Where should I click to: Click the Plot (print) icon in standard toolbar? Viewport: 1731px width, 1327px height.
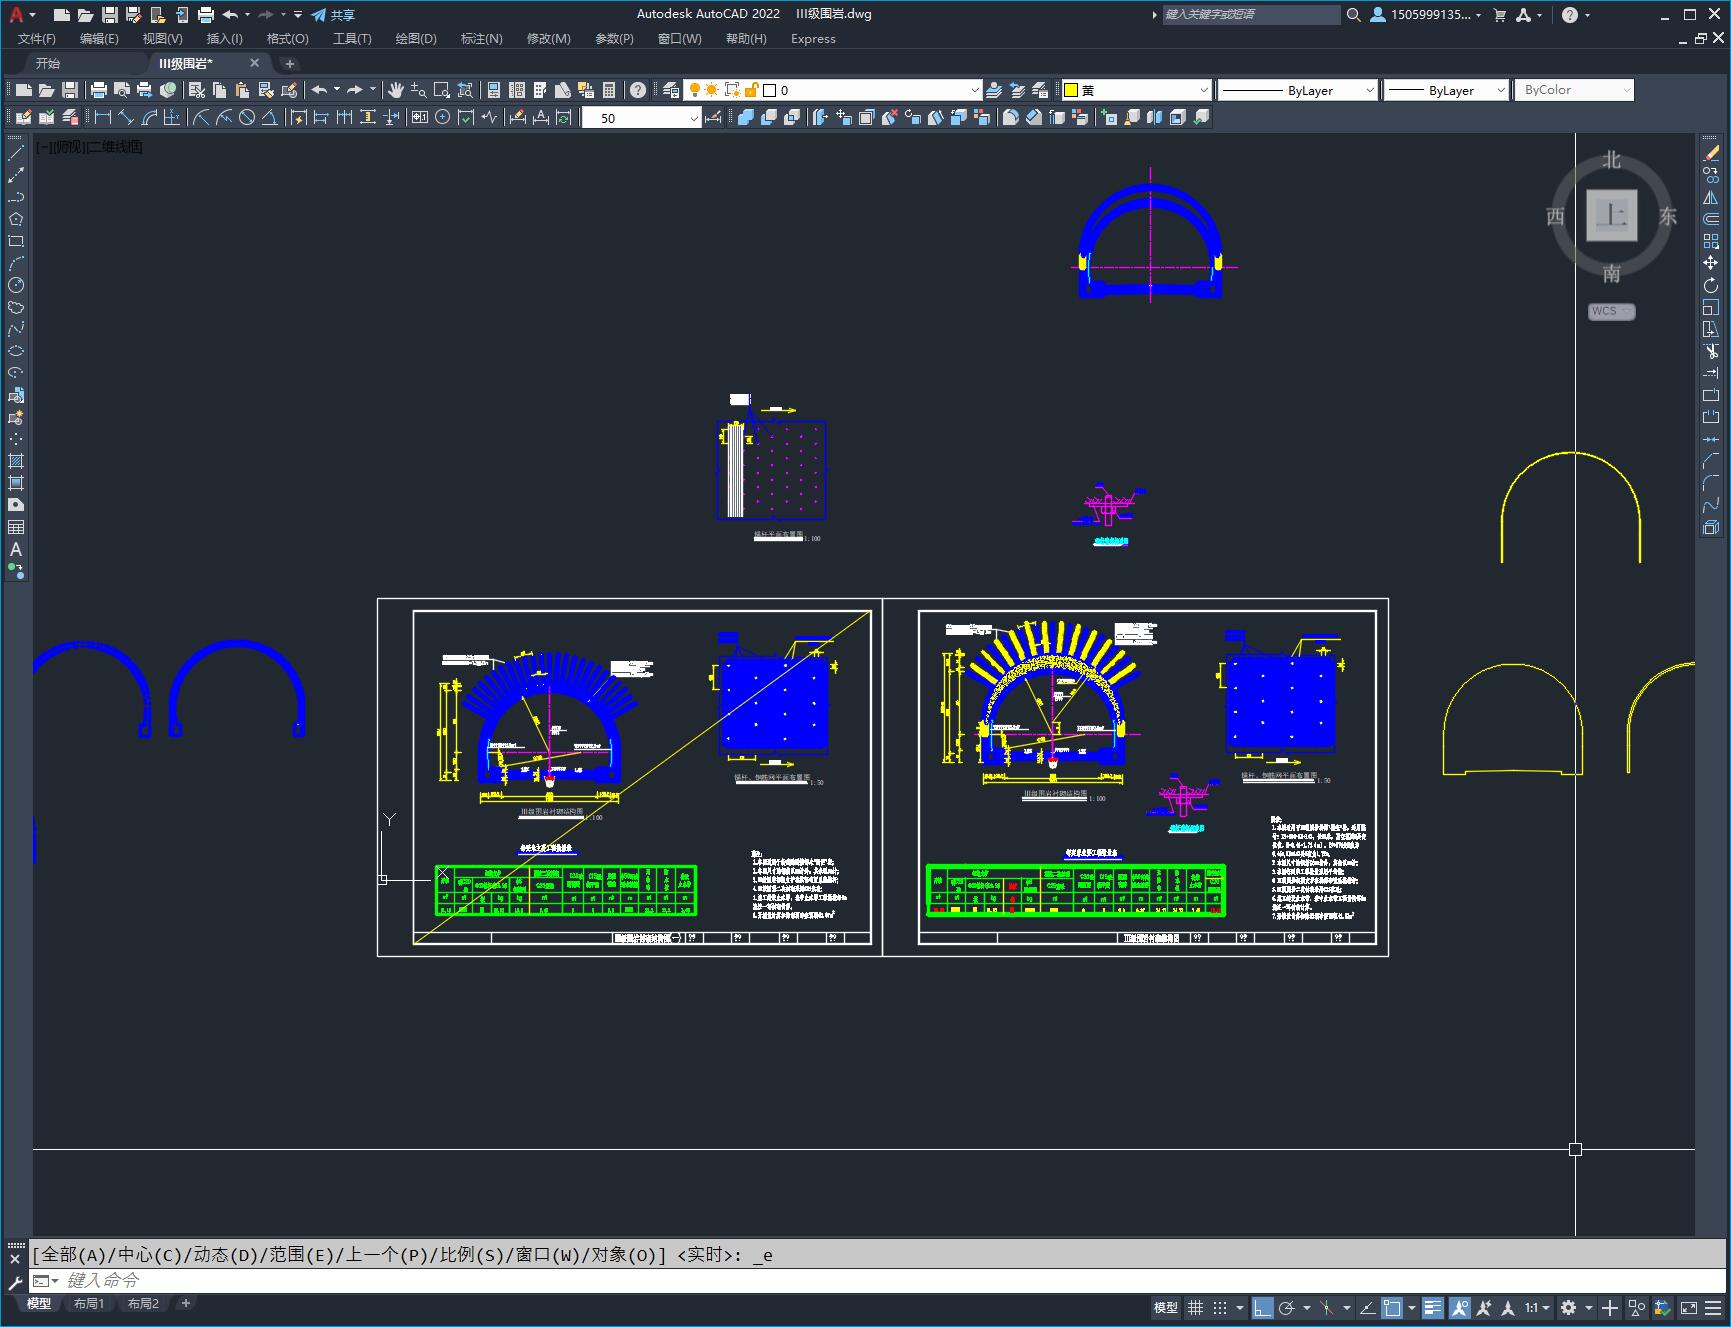tap(98, 90)
